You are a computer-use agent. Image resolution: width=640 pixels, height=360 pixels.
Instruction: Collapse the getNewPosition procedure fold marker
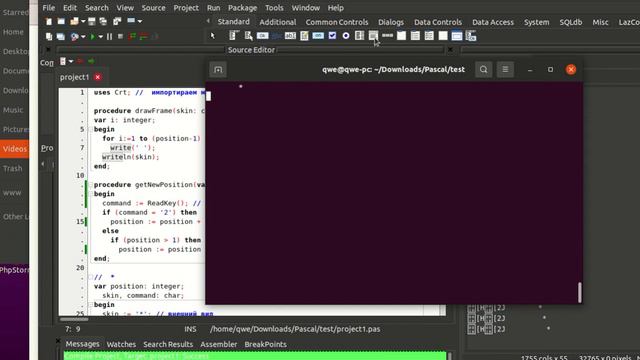point(90,184)
